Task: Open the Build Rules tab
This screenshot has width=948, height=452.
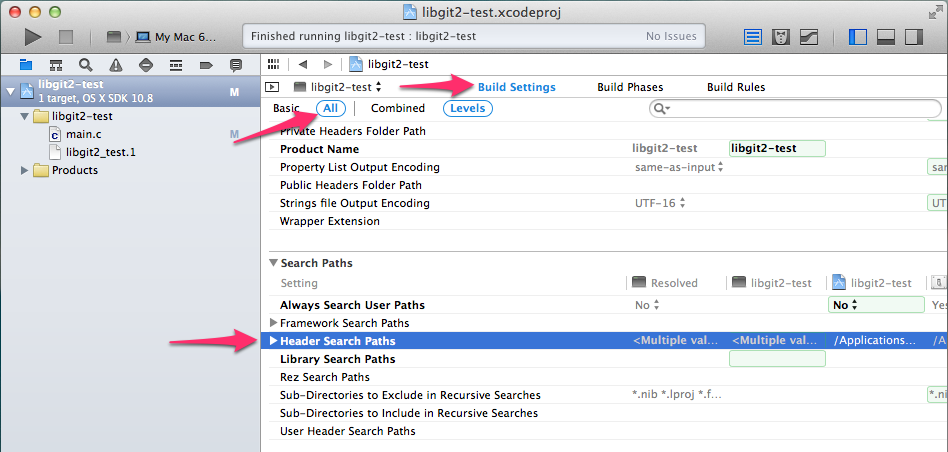Action: pos(736,87)
